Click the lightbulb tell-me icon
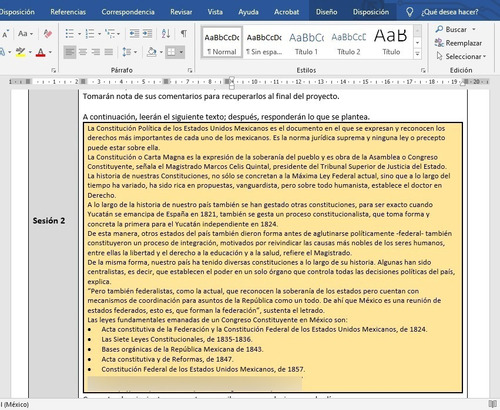 (409, 12)
